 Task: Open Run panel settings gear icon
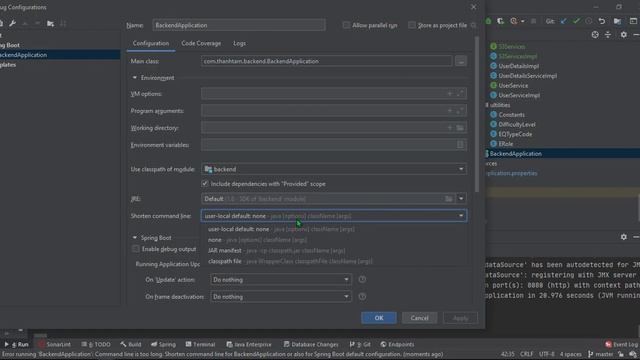[624, 237]
